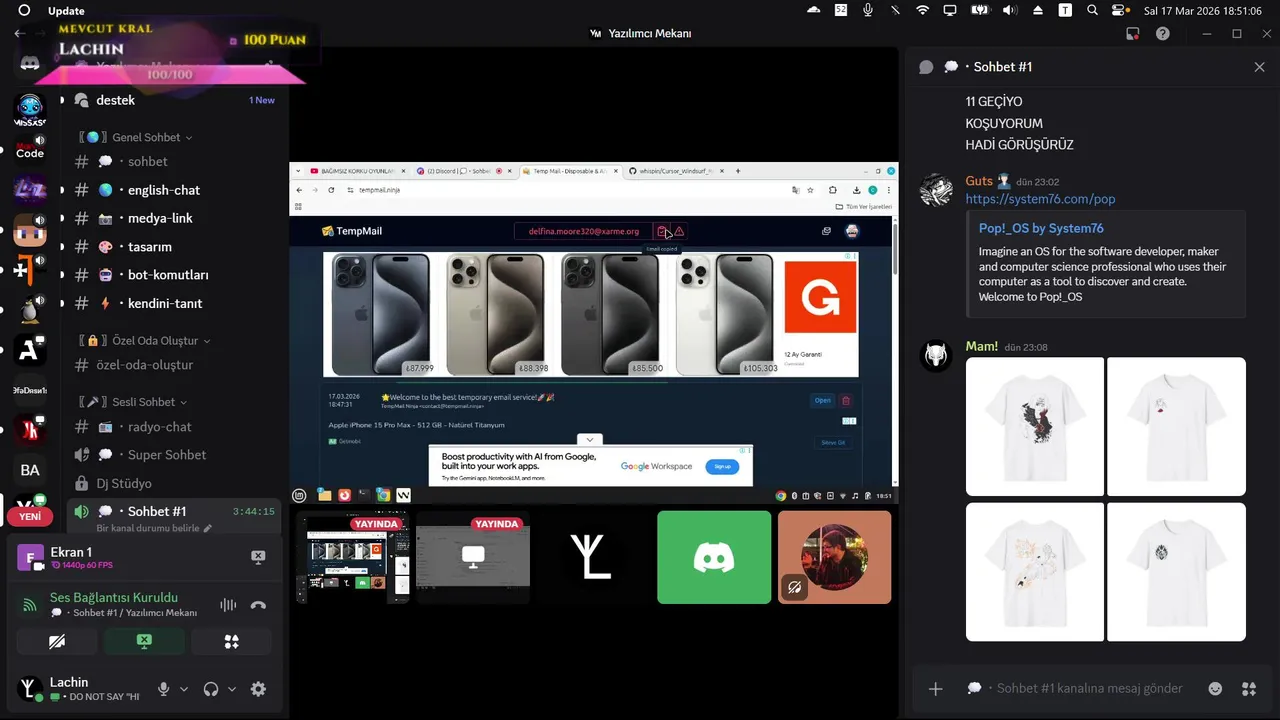Open the emoji picker in message box

[x=1215, y=688]
